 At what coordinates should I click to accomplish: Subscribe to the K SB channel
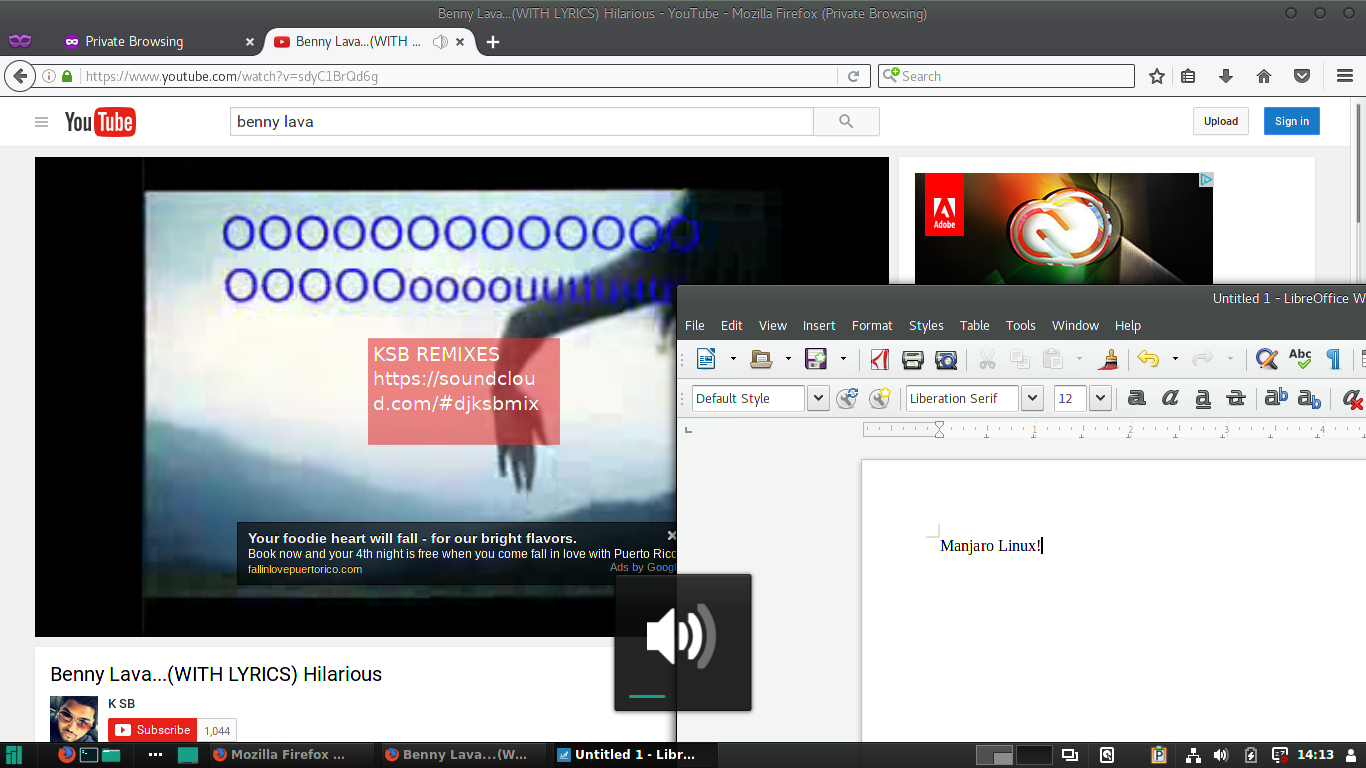pyautogui.click(x=153, y=730)
